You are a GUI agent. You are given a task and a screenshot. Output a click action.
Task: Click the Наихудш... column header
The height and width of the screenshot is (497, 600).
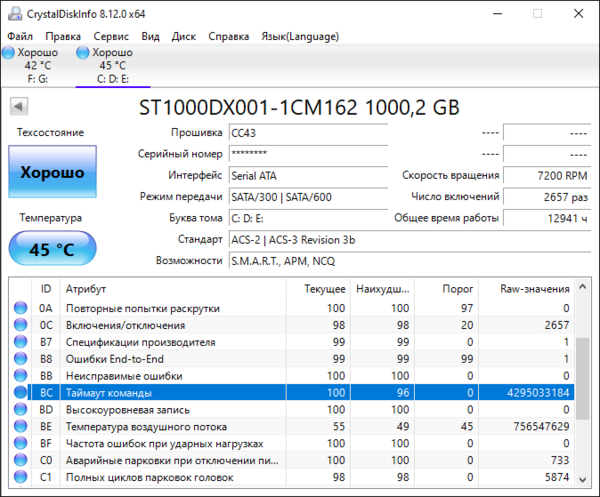pos(382,288)
